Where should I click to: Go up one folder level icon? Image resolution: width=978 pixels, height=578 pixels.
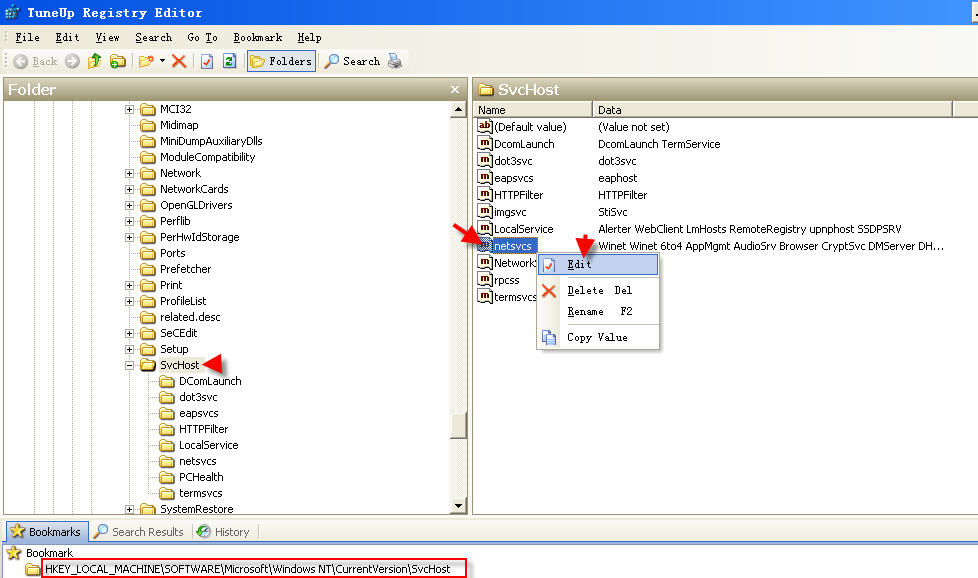(94, 61)
